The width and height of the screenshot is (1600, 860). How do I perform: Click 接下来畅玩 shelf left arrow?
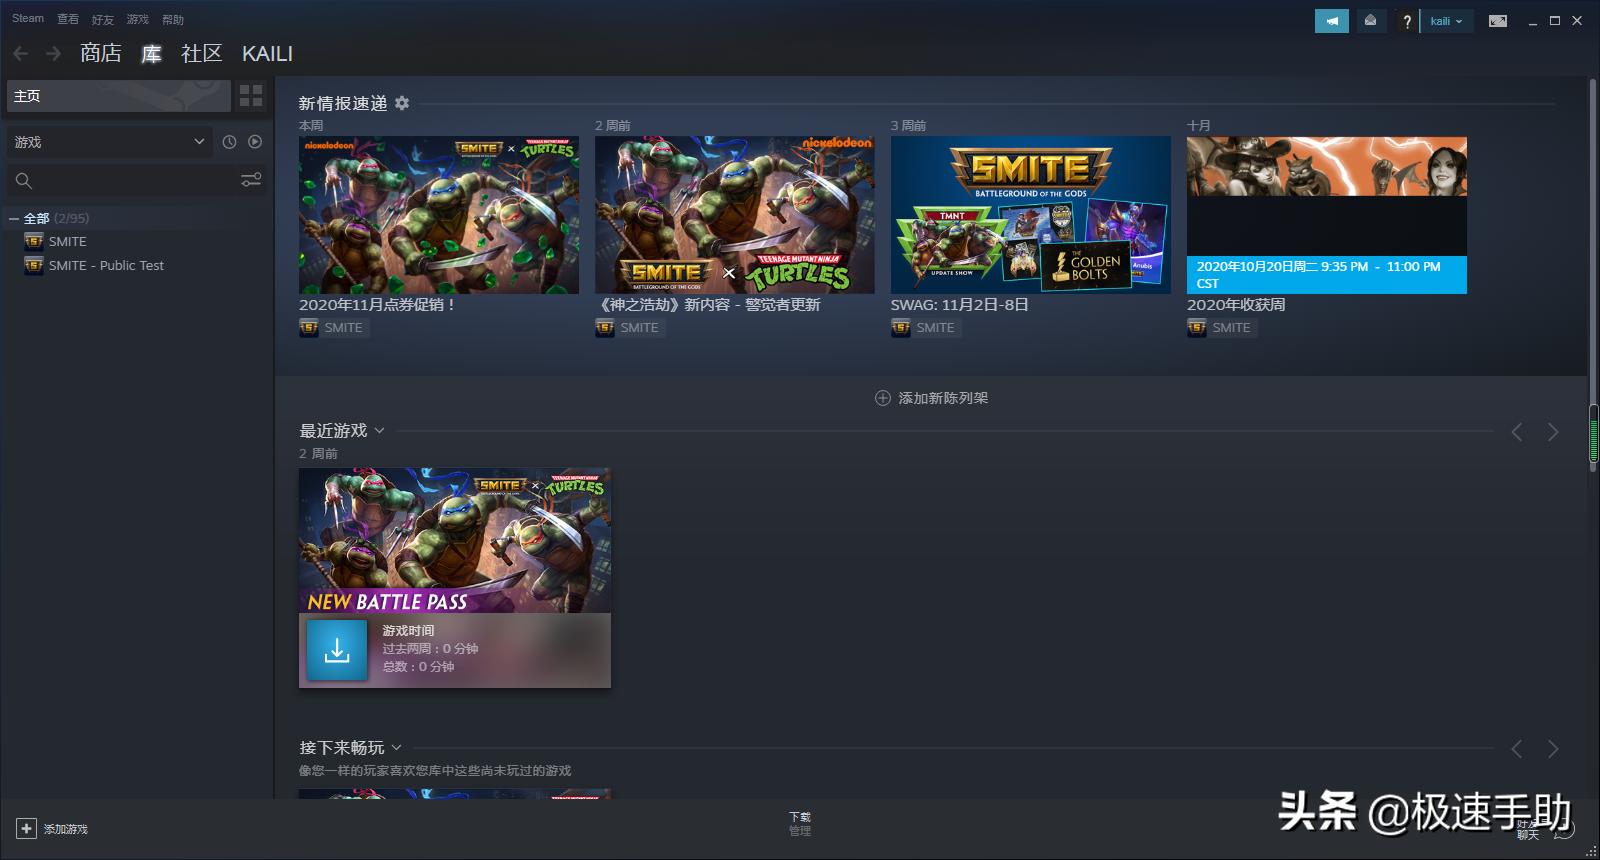click(1517, 749)
